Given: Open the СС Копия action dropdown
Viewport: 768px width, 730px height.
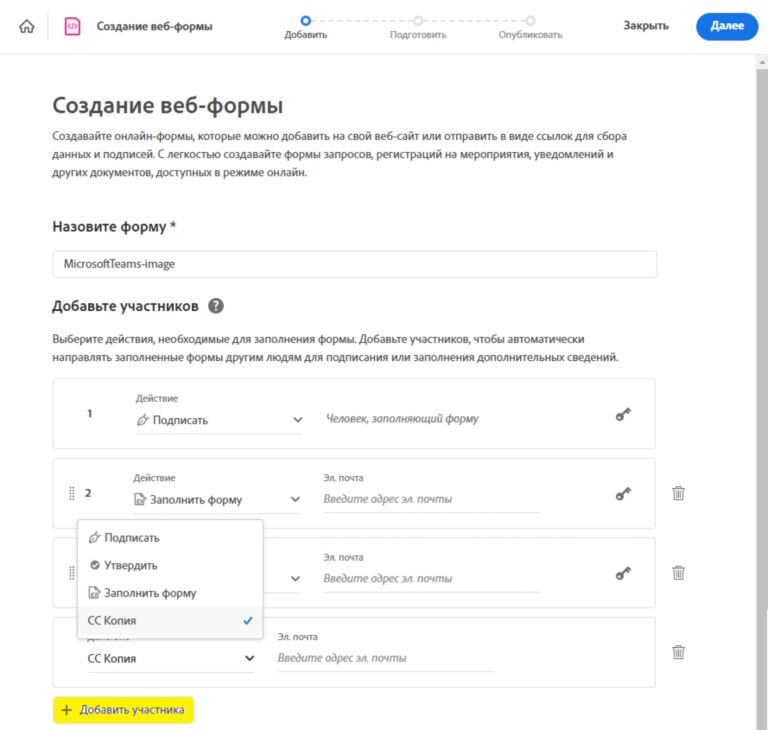Looking at the screenshot, I should (x=170, y=658).
